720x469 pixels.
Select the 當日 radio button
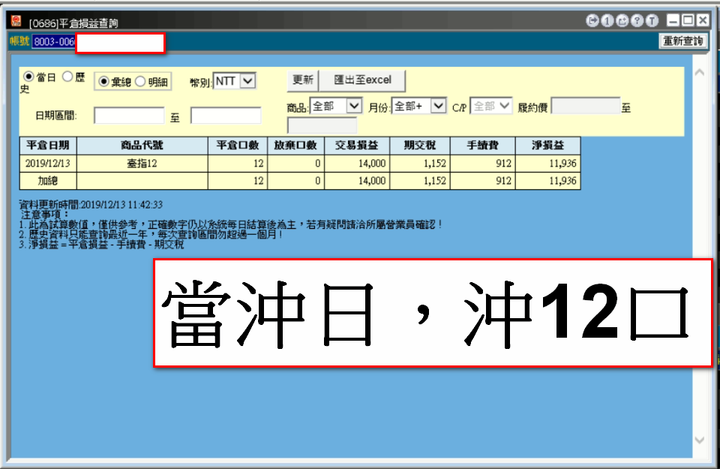[x=29, y=76]
